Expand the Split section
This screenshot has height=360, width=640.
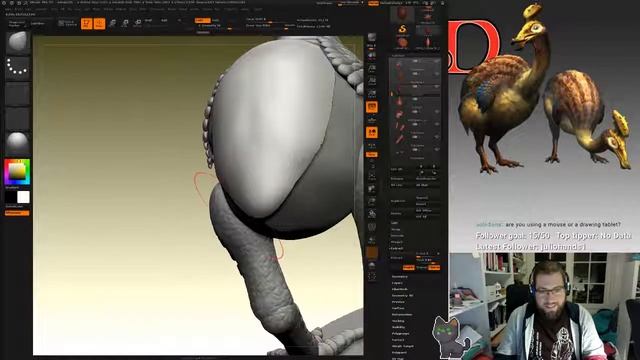point(395,223)
